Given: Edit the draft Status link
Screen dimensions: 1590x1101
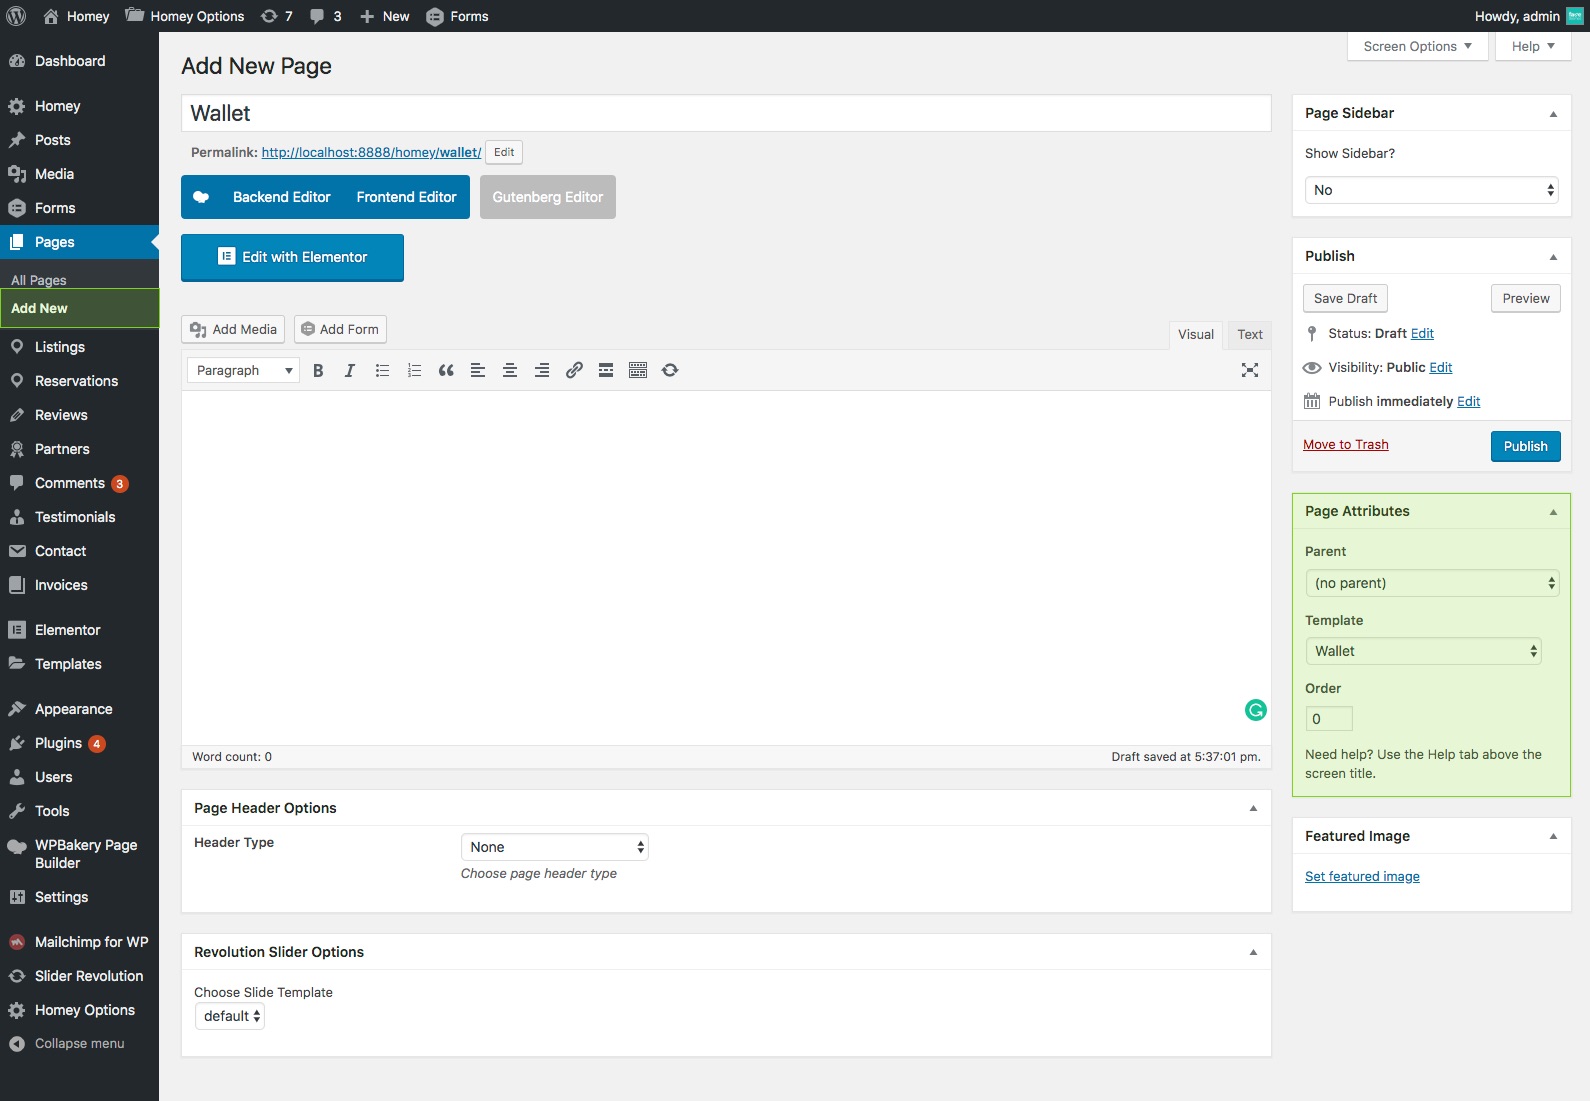Looking at the screenshot, I should pos(1422,334).
